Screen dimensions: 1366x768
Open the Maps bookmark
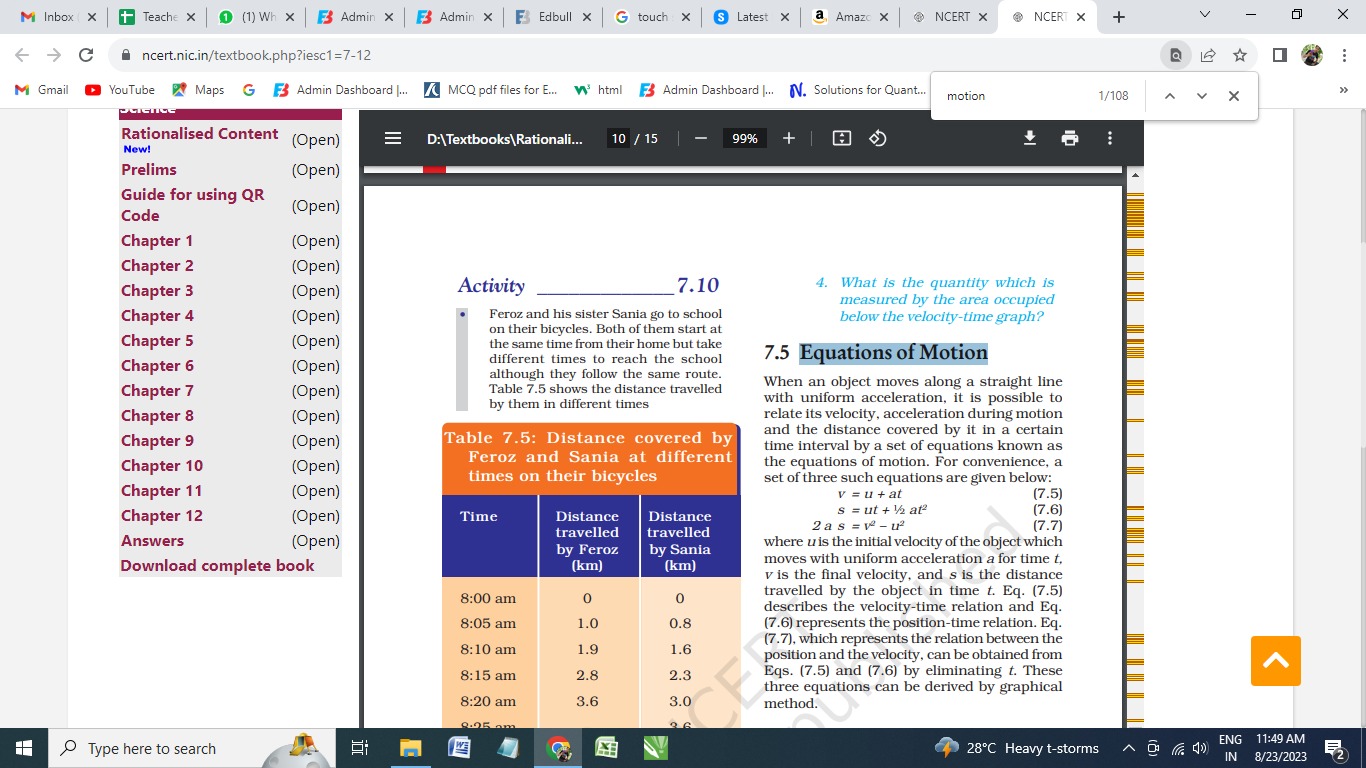click(198, 90)
